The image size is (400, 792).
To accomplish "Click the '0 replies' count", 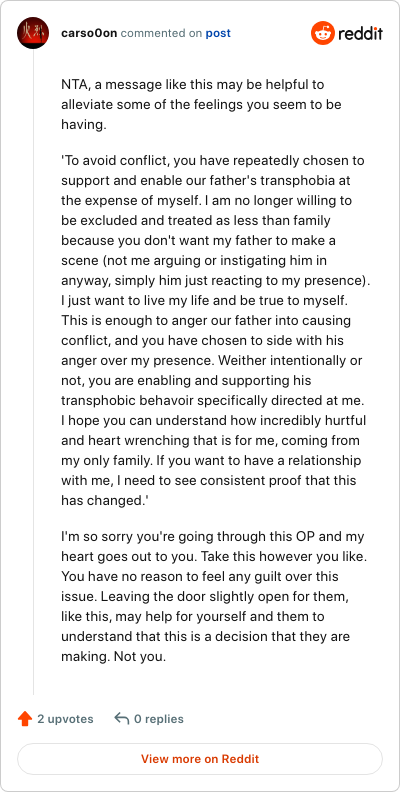I will [159, 719].
